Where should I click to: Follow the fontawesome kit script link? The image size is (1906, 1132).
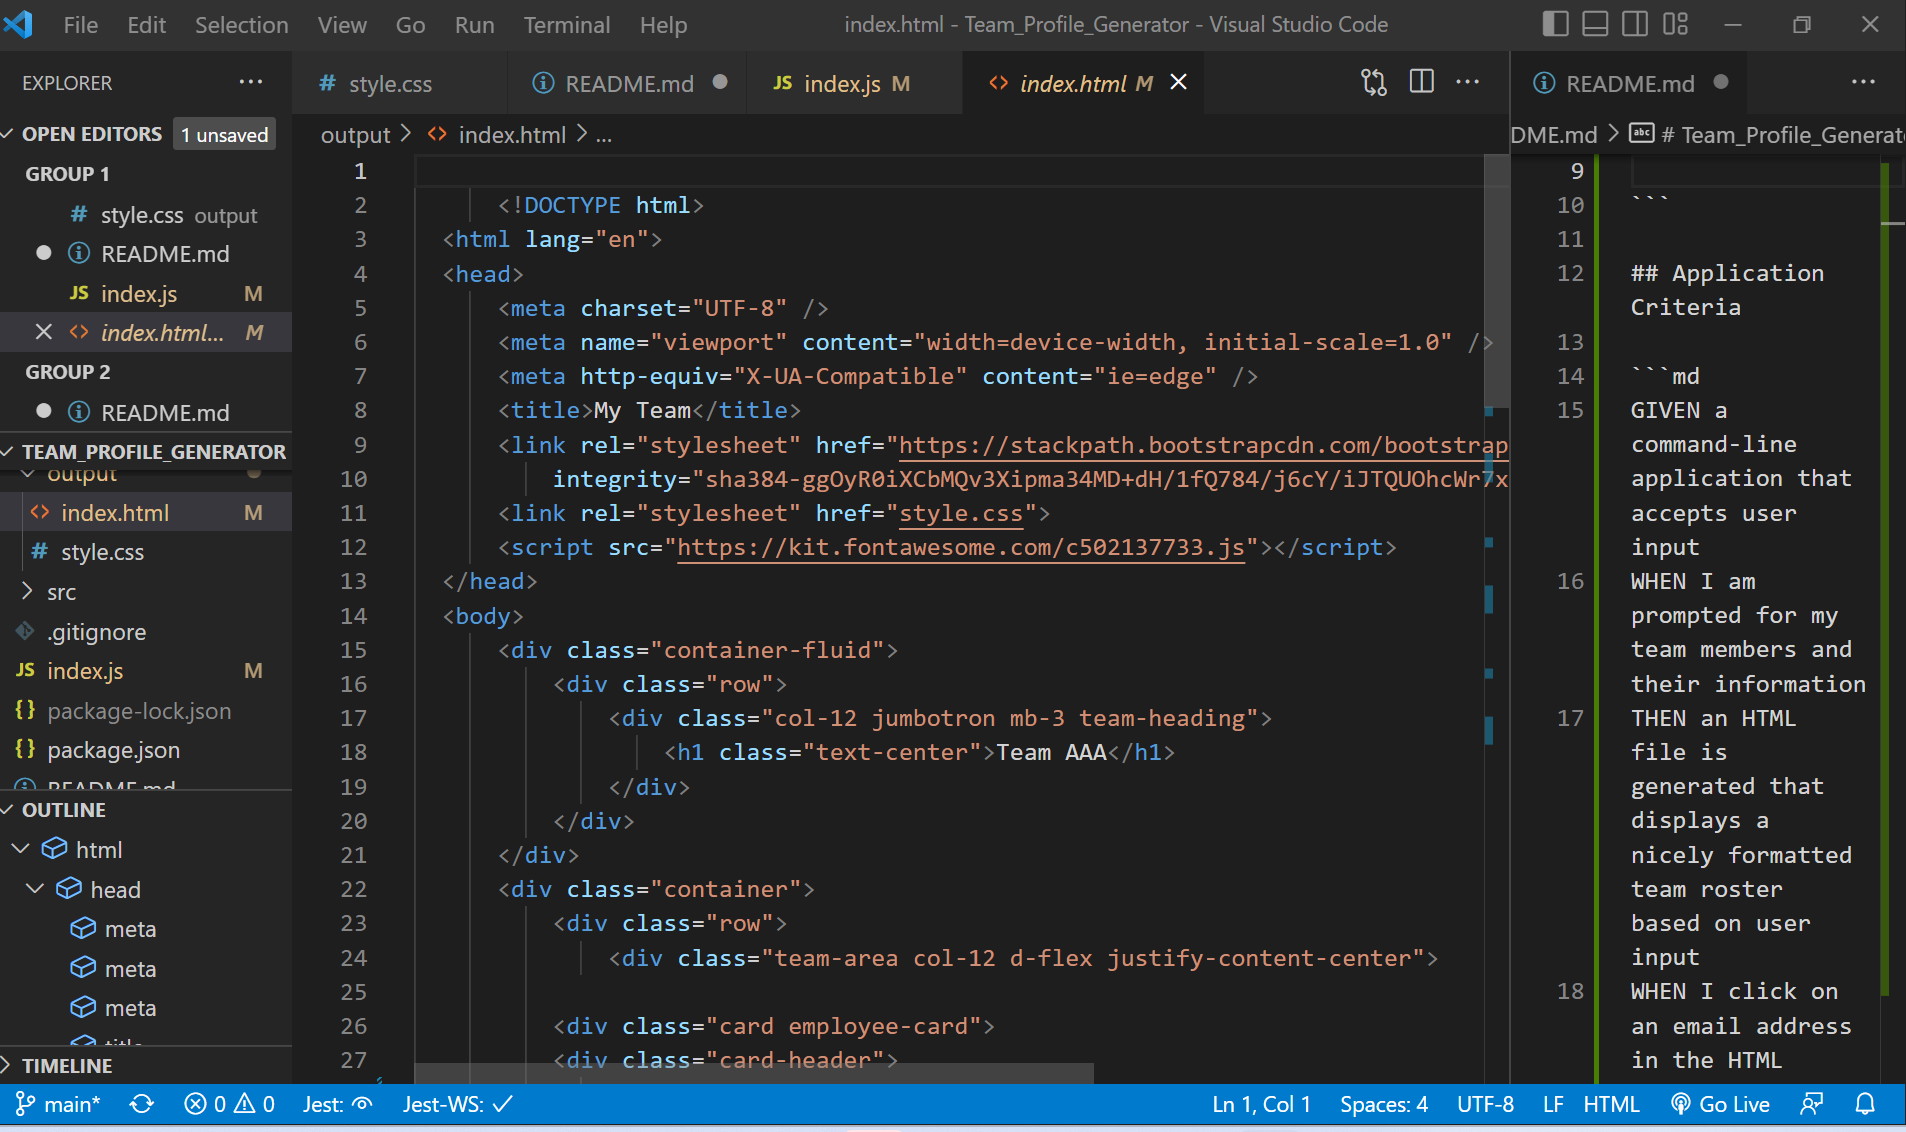pos(961,548)
